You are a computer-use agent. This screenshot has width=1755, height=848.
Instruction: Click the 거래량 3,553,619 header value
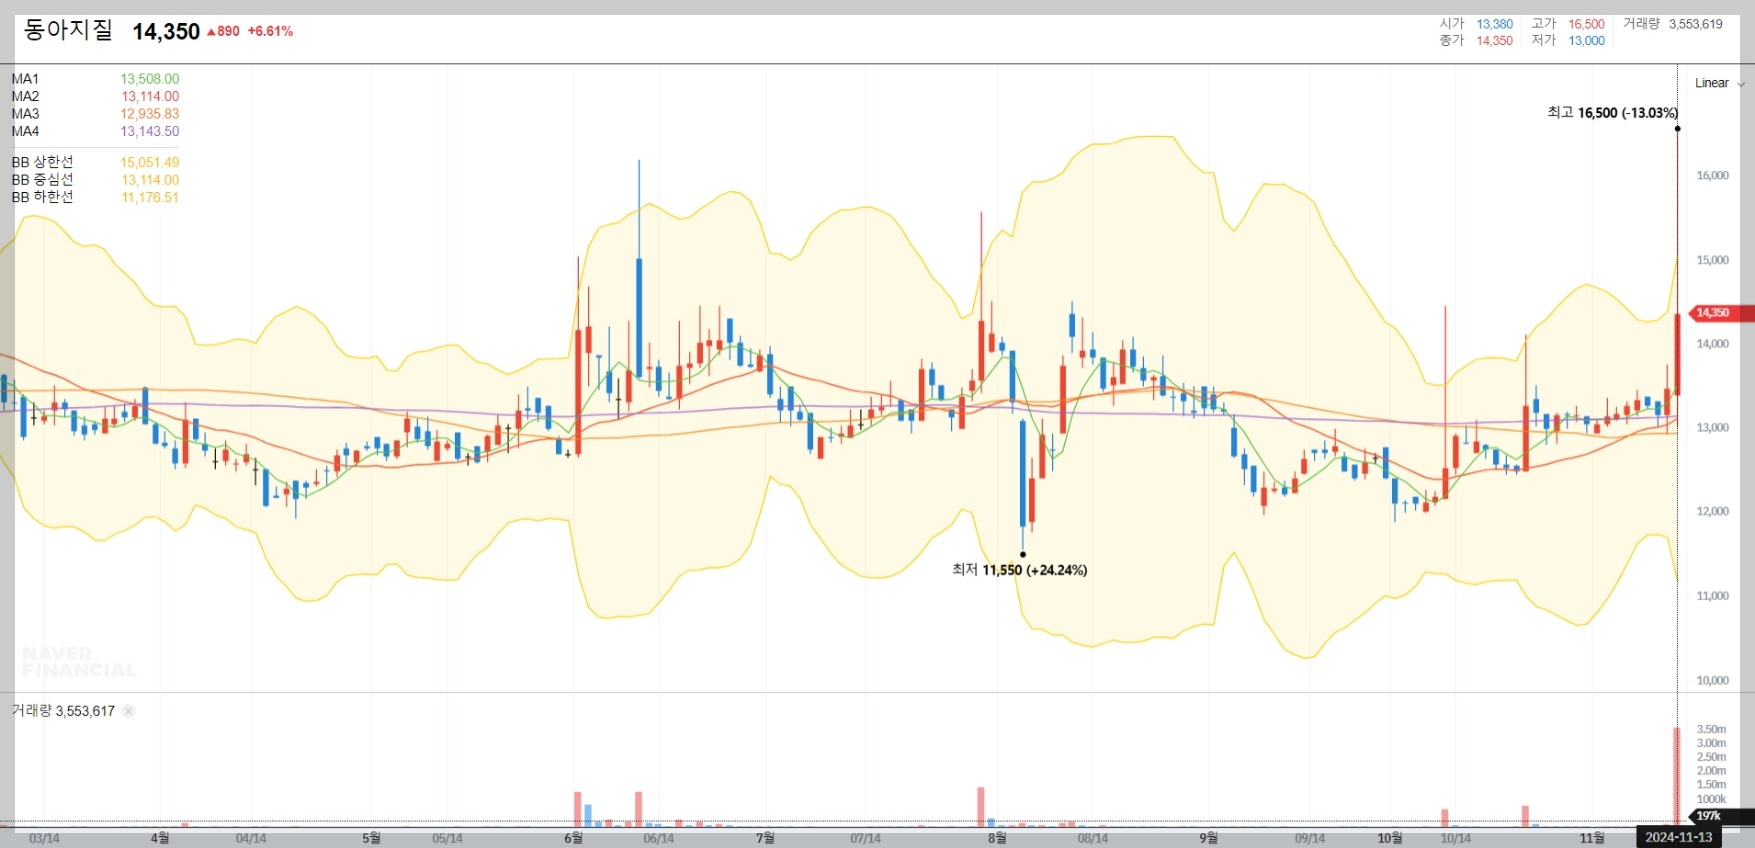tap(1673, 24)
